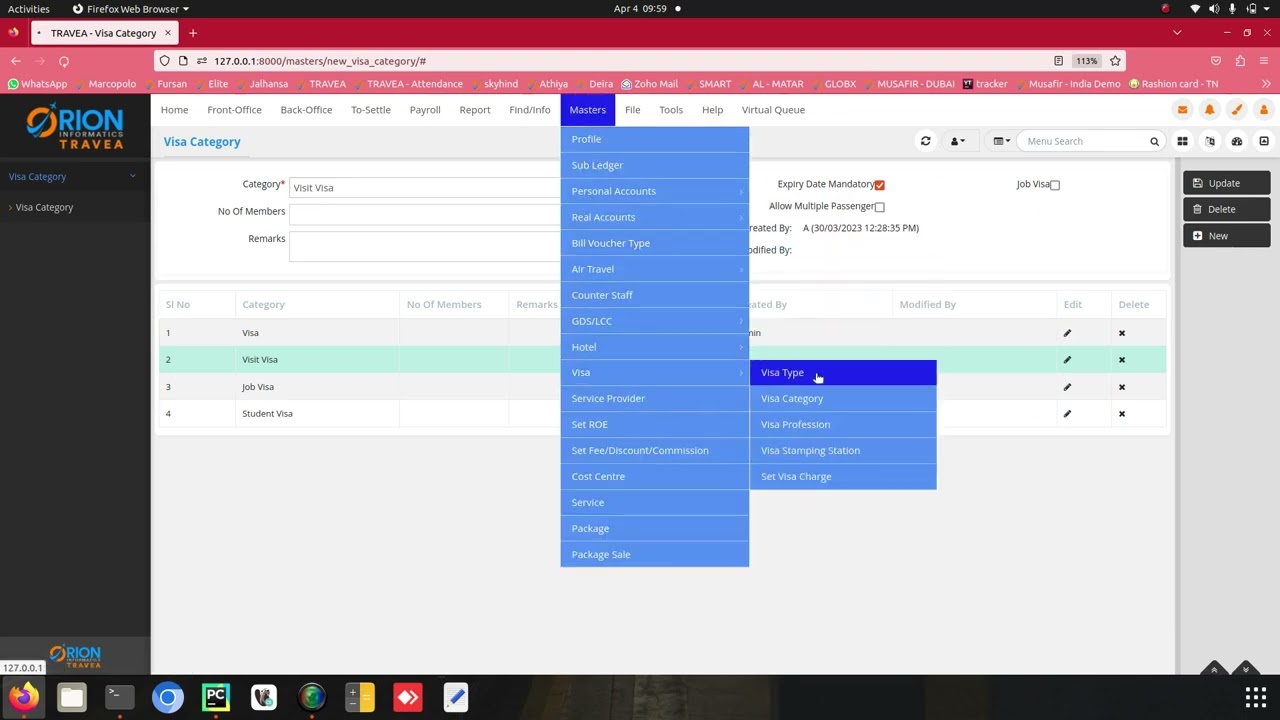The height and width of the screenshot is (720, 1280).
Task: Click the AnyDesk icon in the dock
Action: (x=408, y=697)
